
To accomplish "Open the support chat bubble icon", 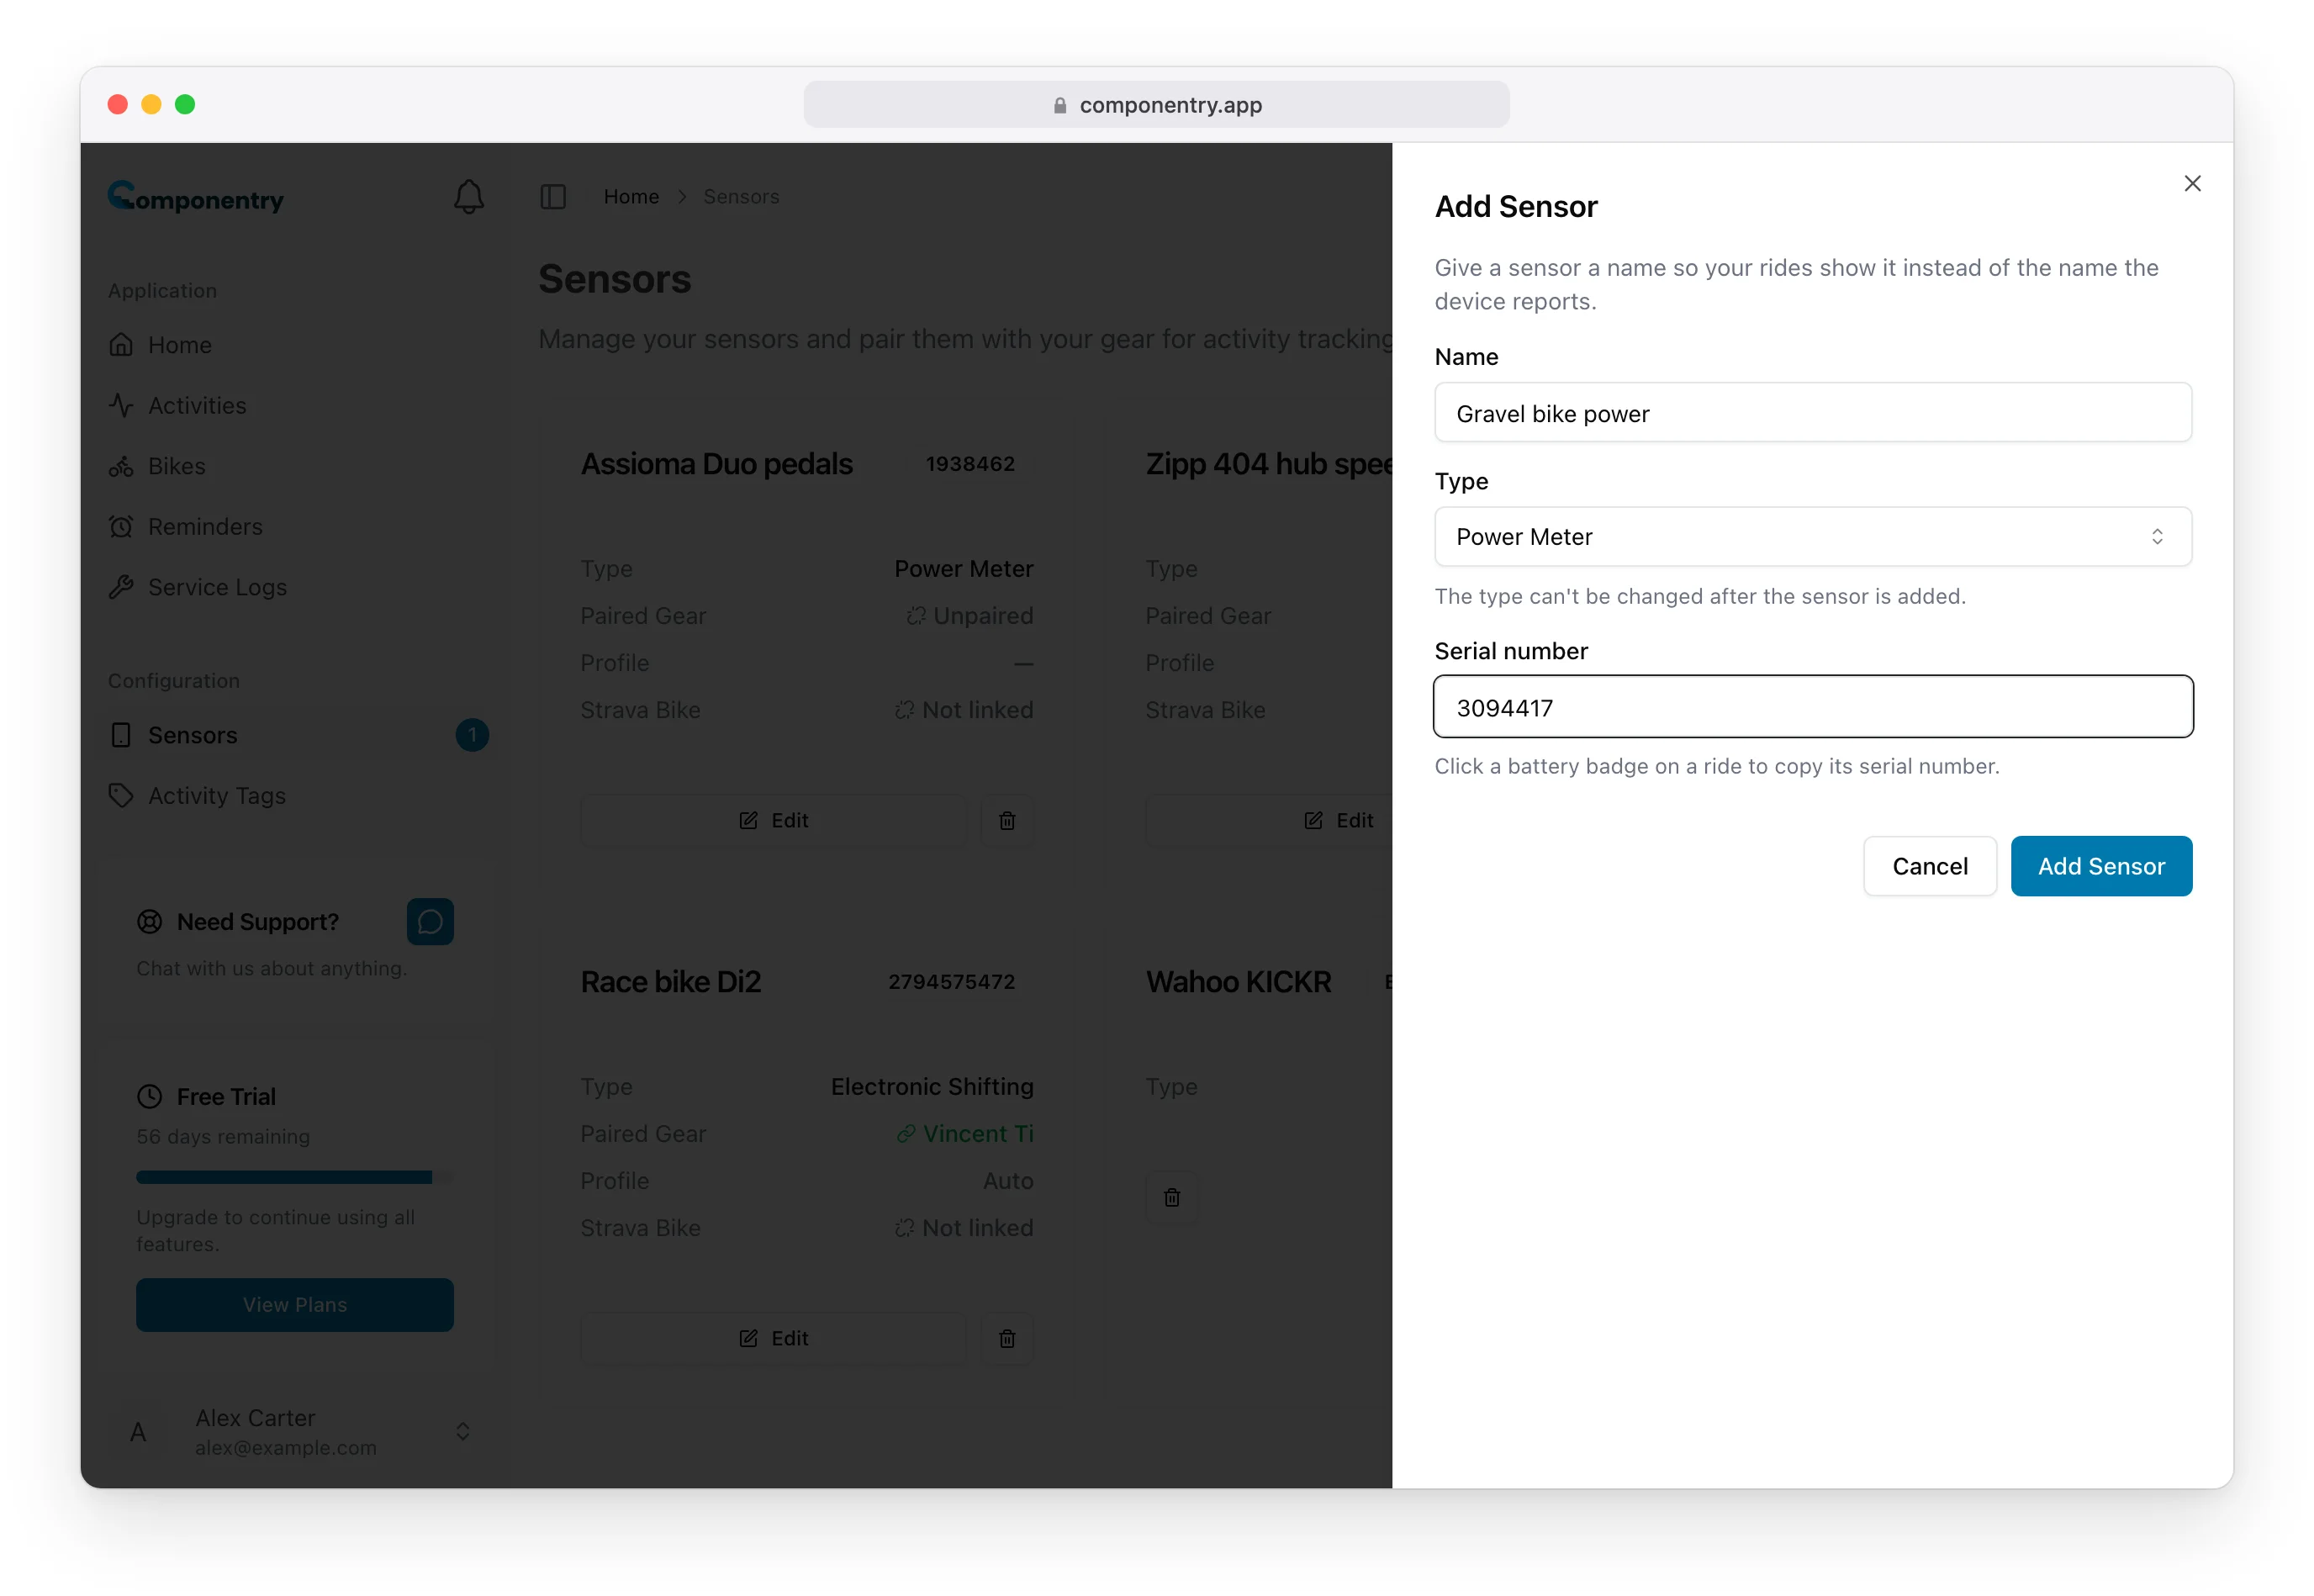I will [430, 921].
